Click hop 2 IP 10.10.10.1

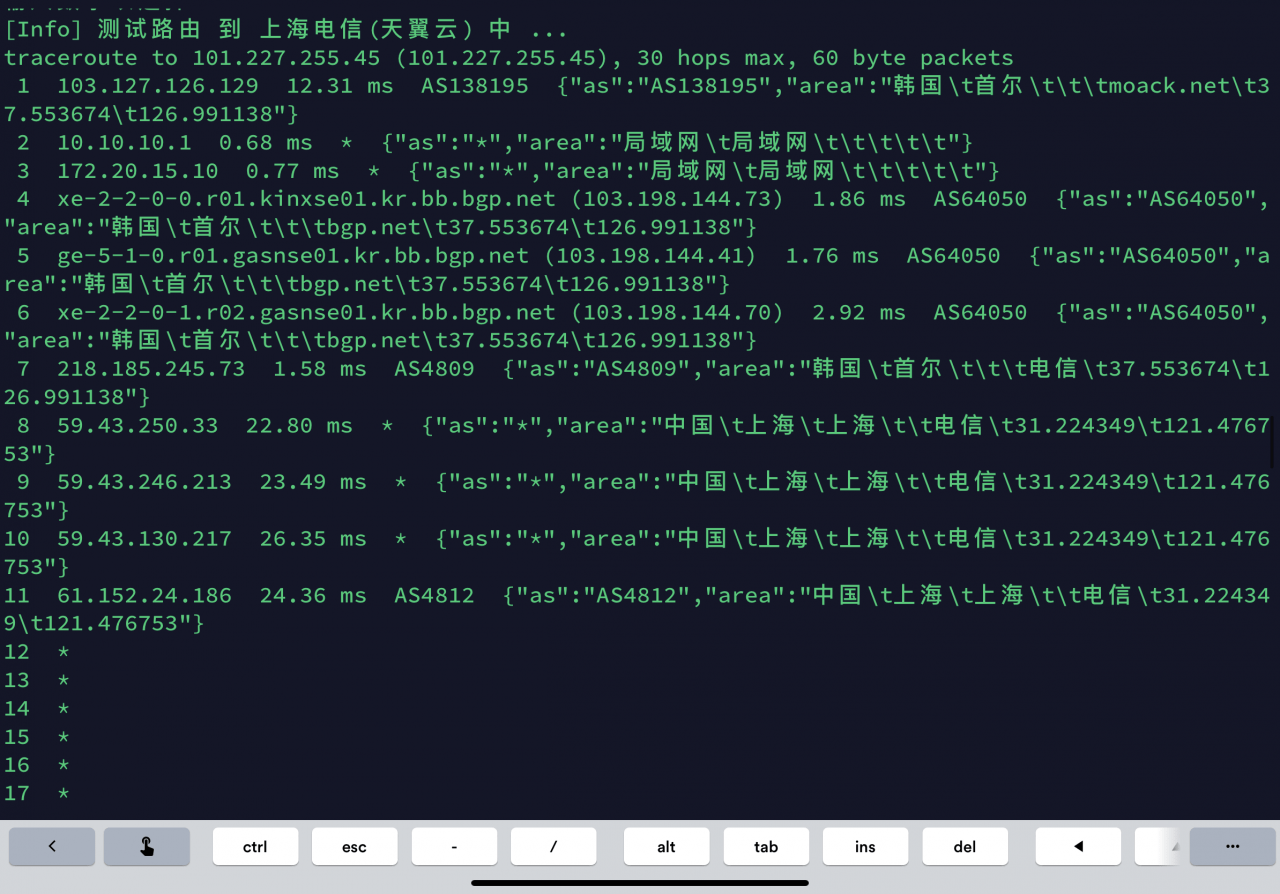(124, 143)
